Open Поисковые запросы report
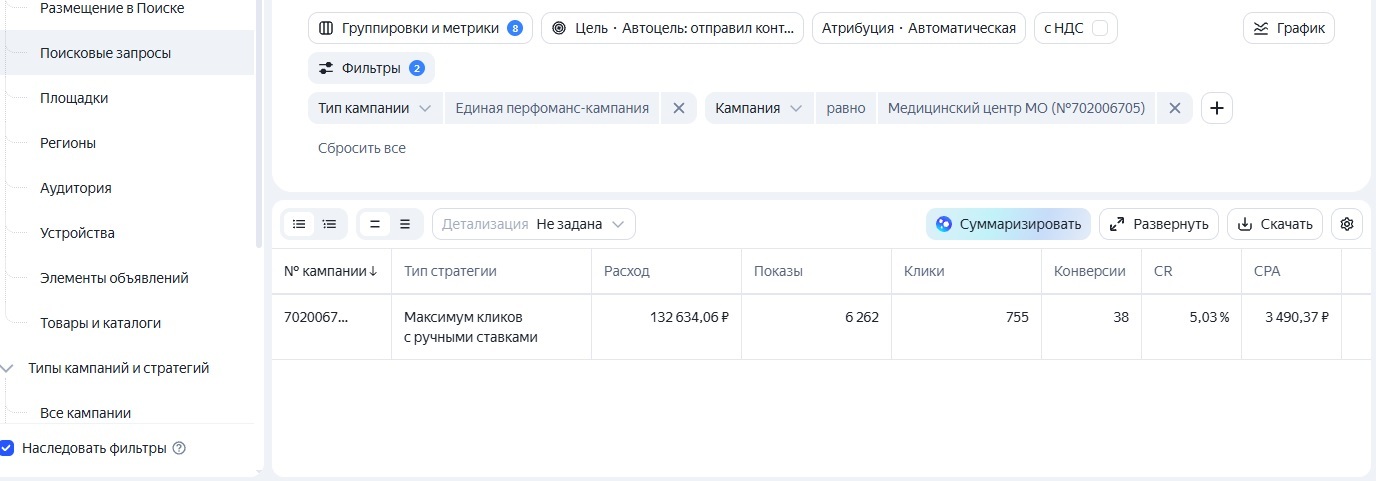1376x481 pixels. [105, 53]
